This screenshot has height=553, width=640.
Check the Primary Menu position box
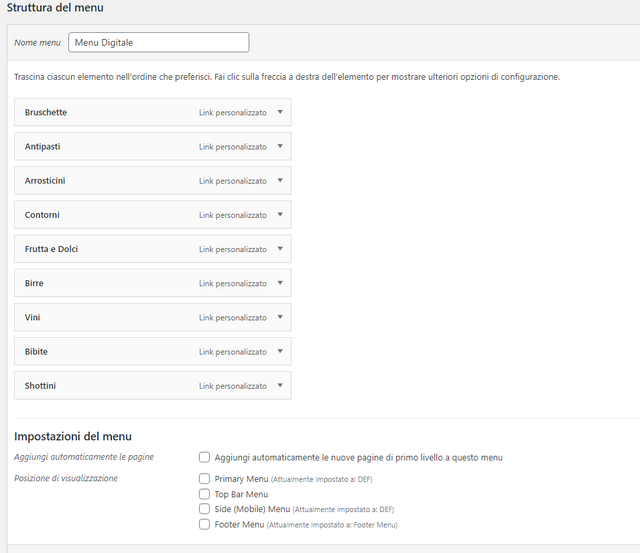click(x=204, y=479)
